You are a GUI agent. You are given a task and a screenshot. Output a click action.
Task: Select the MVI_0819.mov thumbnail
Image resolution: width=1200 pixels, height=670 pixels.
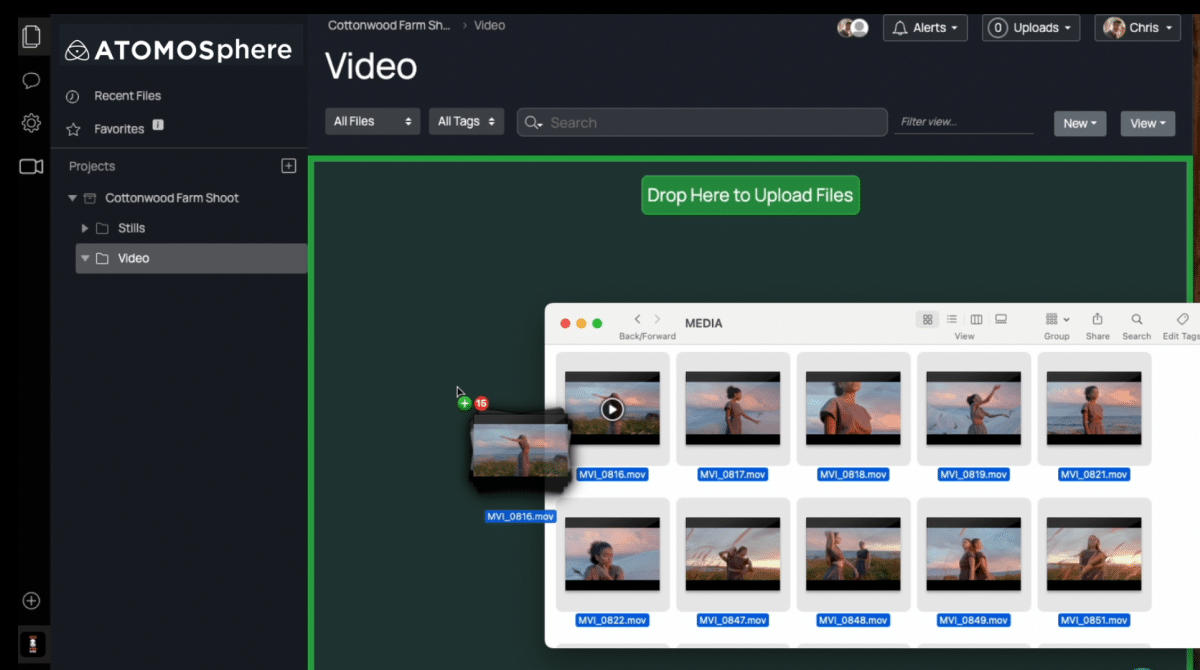(x=974, y=408)
